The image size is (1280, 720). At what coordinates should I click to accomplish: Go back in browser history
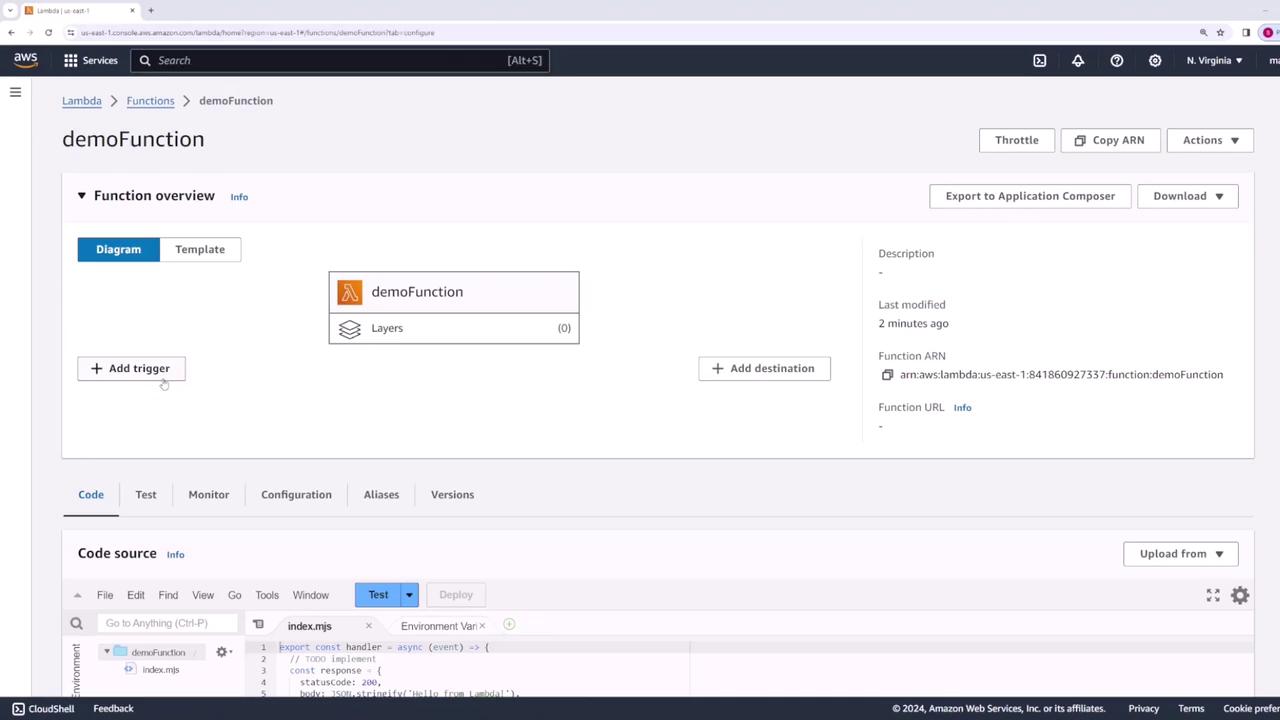(11, 32)
